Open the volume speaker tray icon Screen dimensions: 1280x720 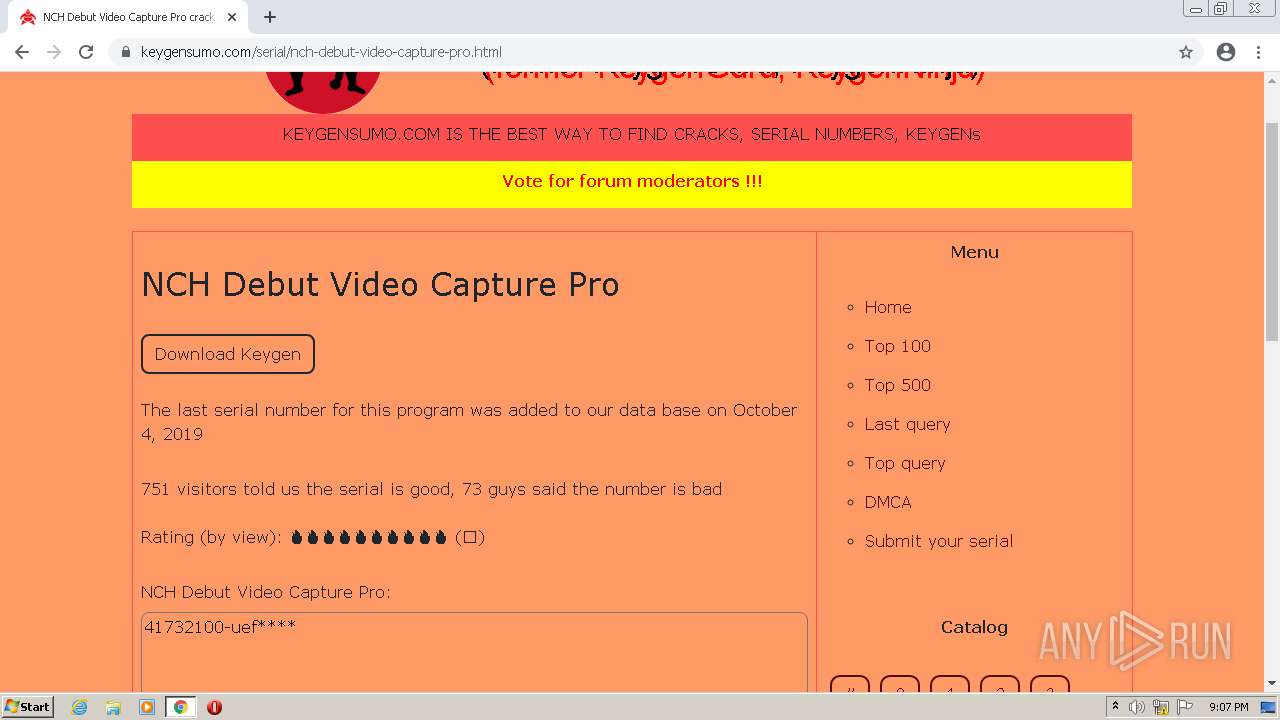(1137, 707)
